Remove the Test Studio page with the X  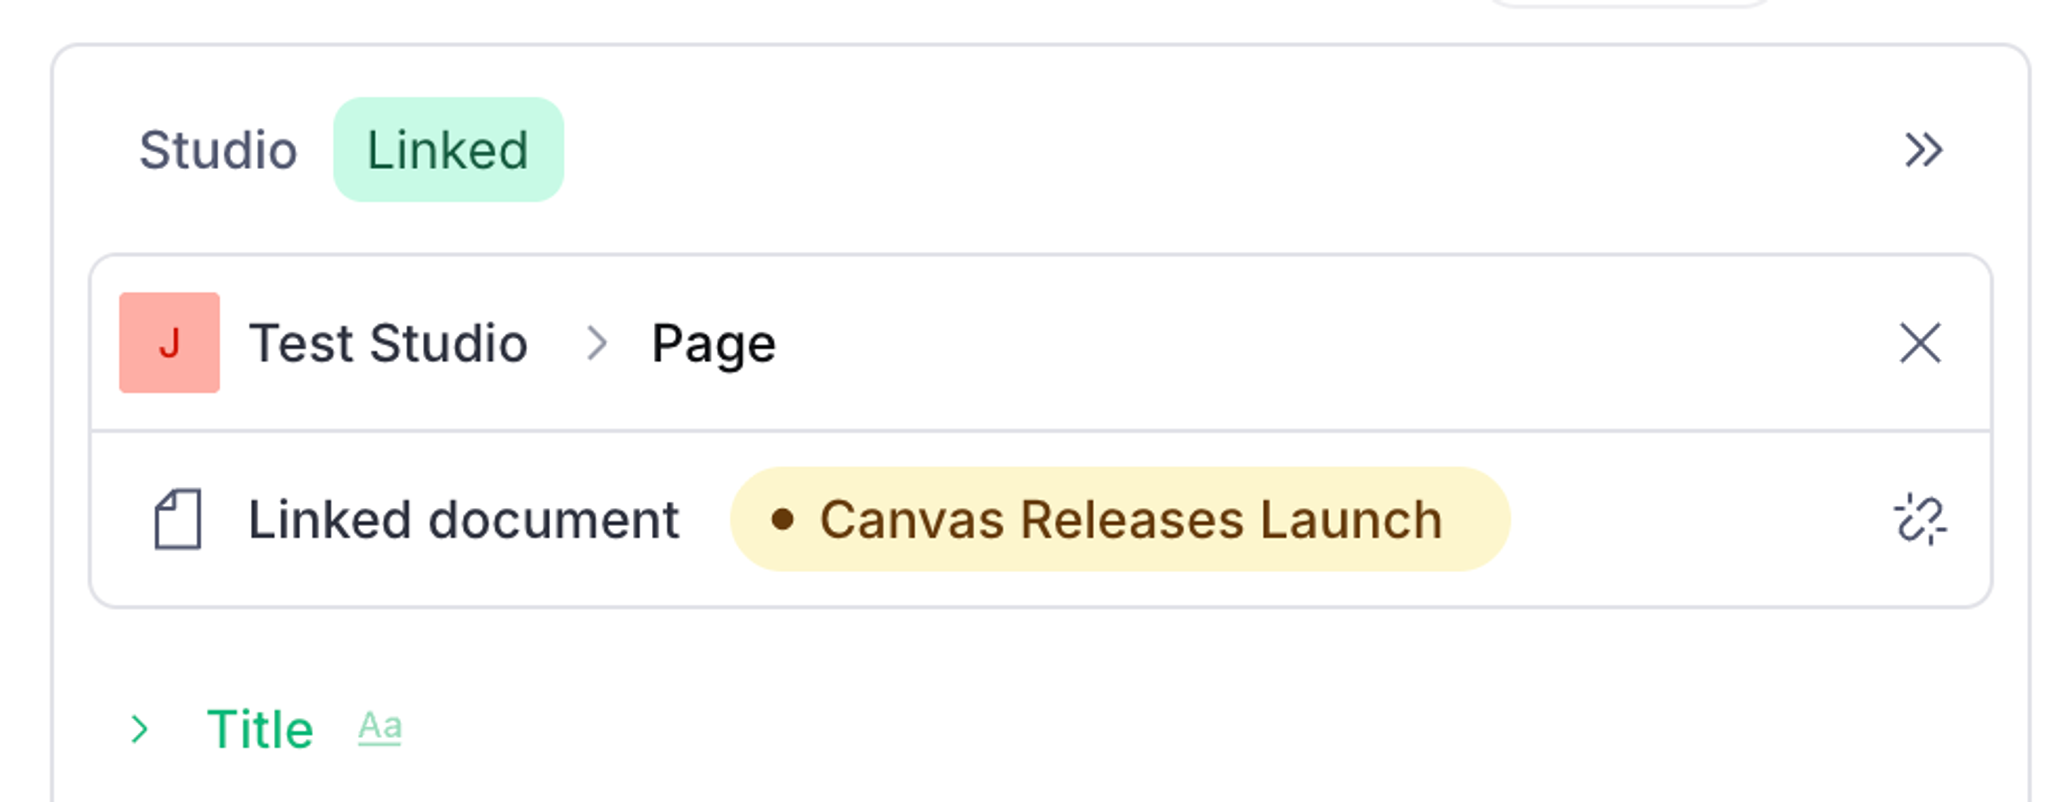pyautogui.click(x=1919, y=343)
